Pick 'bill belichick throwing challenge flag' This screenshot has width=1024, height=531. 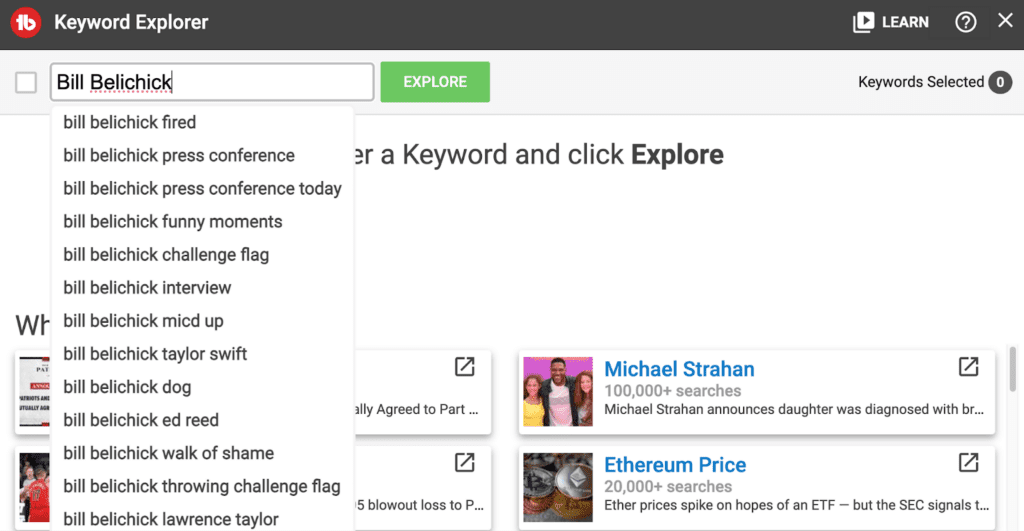(202, 487)
